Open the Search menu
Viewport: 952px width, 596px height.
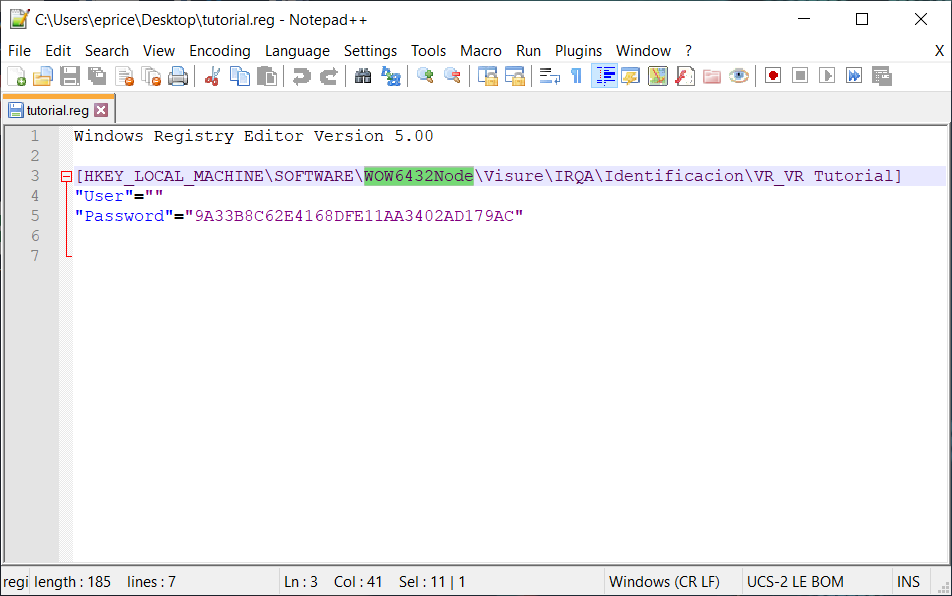[x=107, y=51]
